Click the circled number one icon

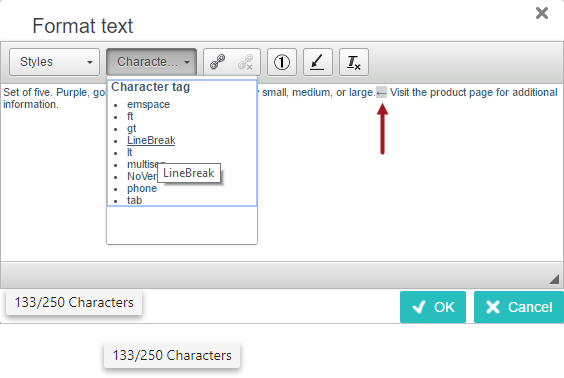(282, 62)
